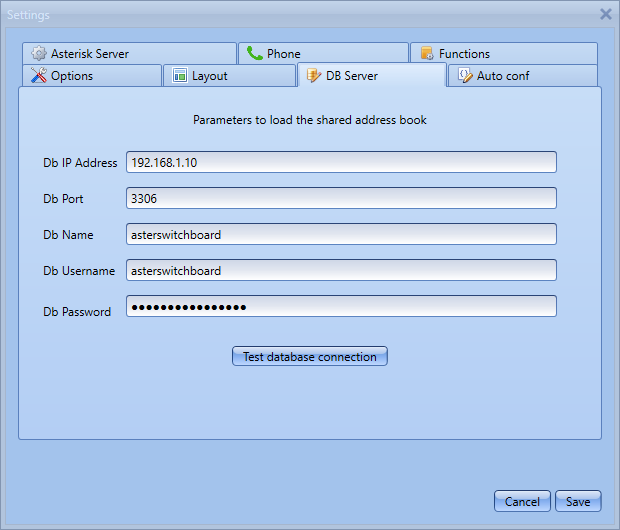Click the Db Password field
The width and height of the screenshot is (620, 530).
tap(341, 306)
